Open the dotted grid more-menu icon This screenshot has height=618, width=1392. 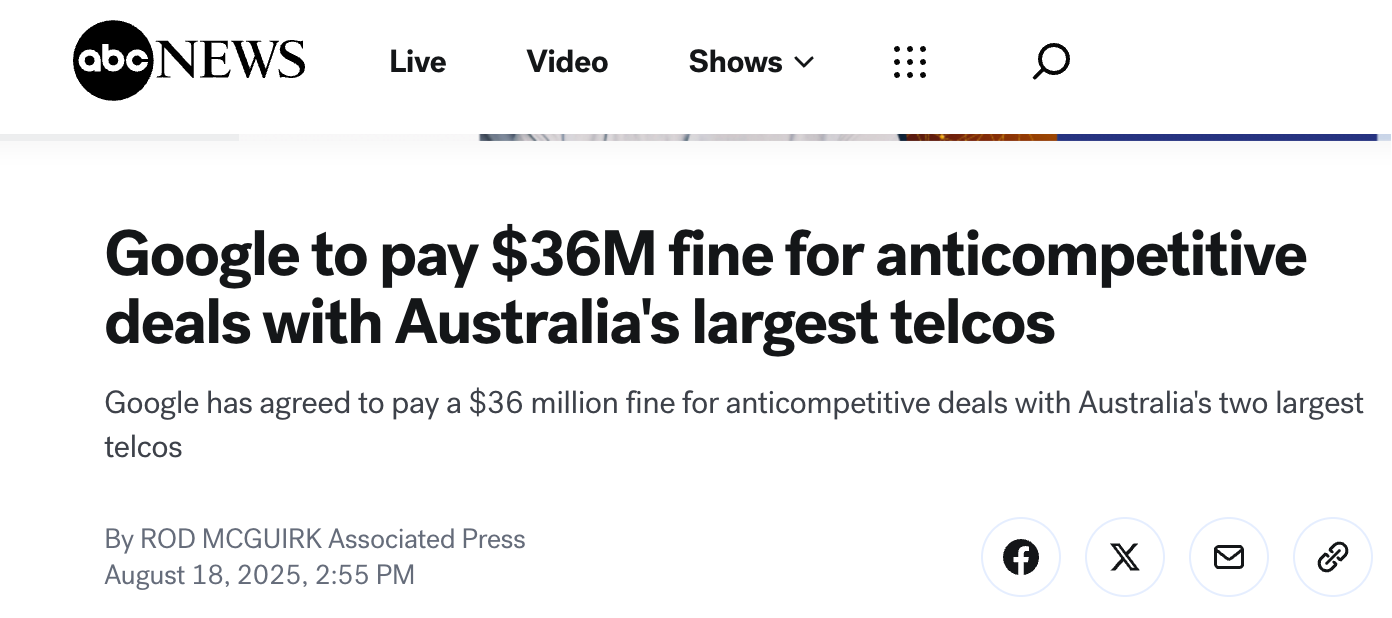[910, 62]
